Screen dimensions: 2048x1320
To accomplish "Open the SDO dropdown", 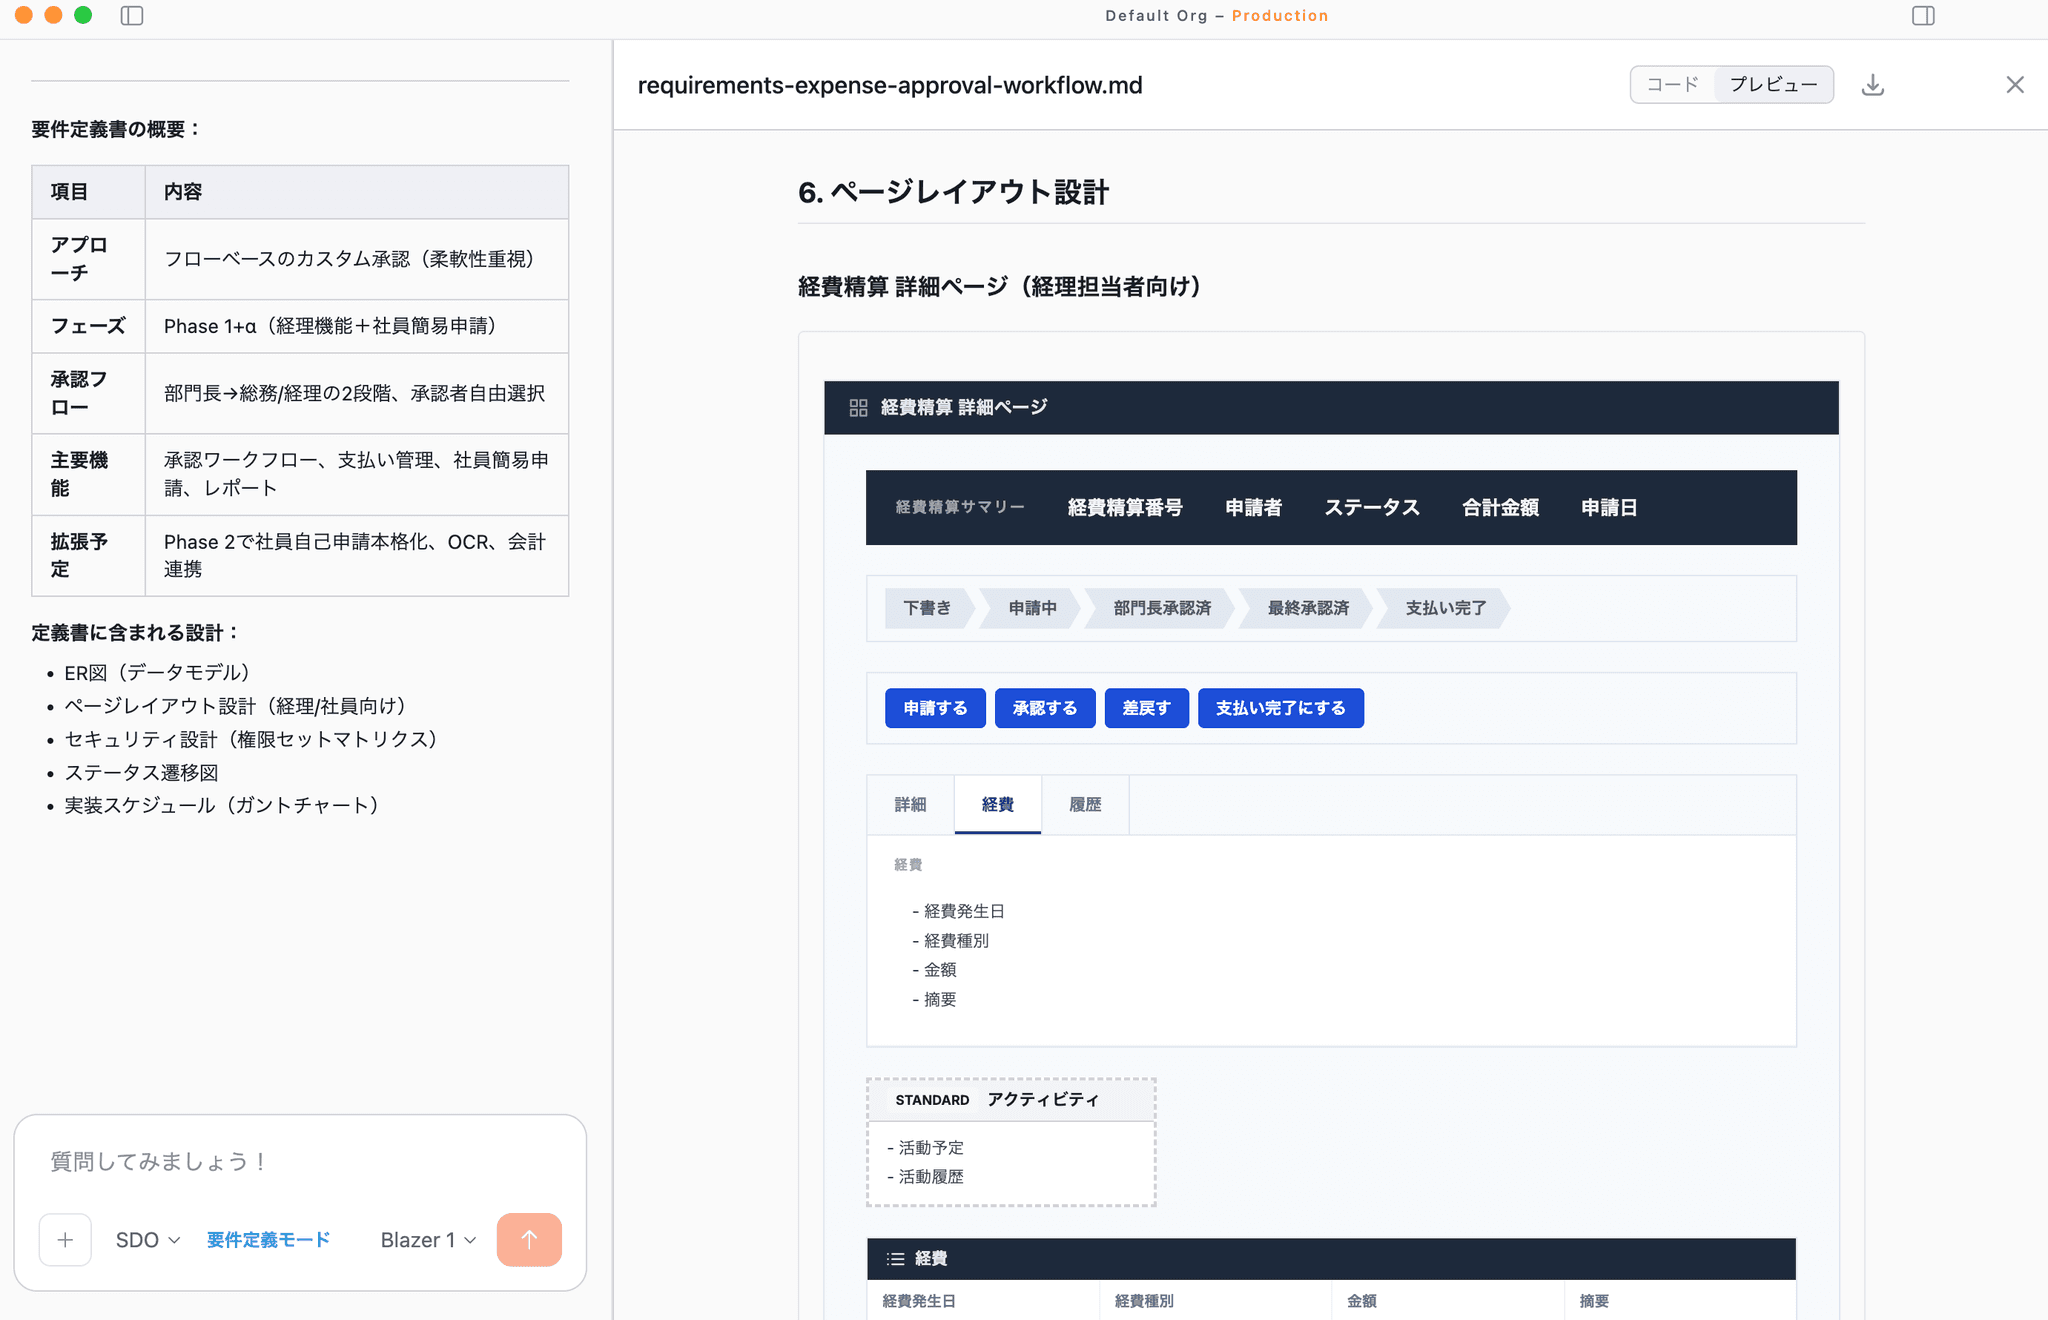I will 148,1240.
